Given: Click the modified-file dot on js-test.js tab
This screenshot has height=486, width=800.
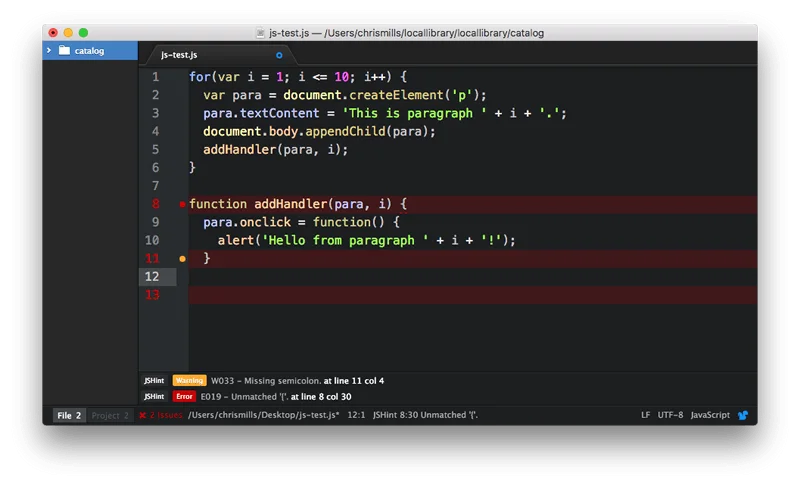Looking at the screenshot, I should pos(279,55).
